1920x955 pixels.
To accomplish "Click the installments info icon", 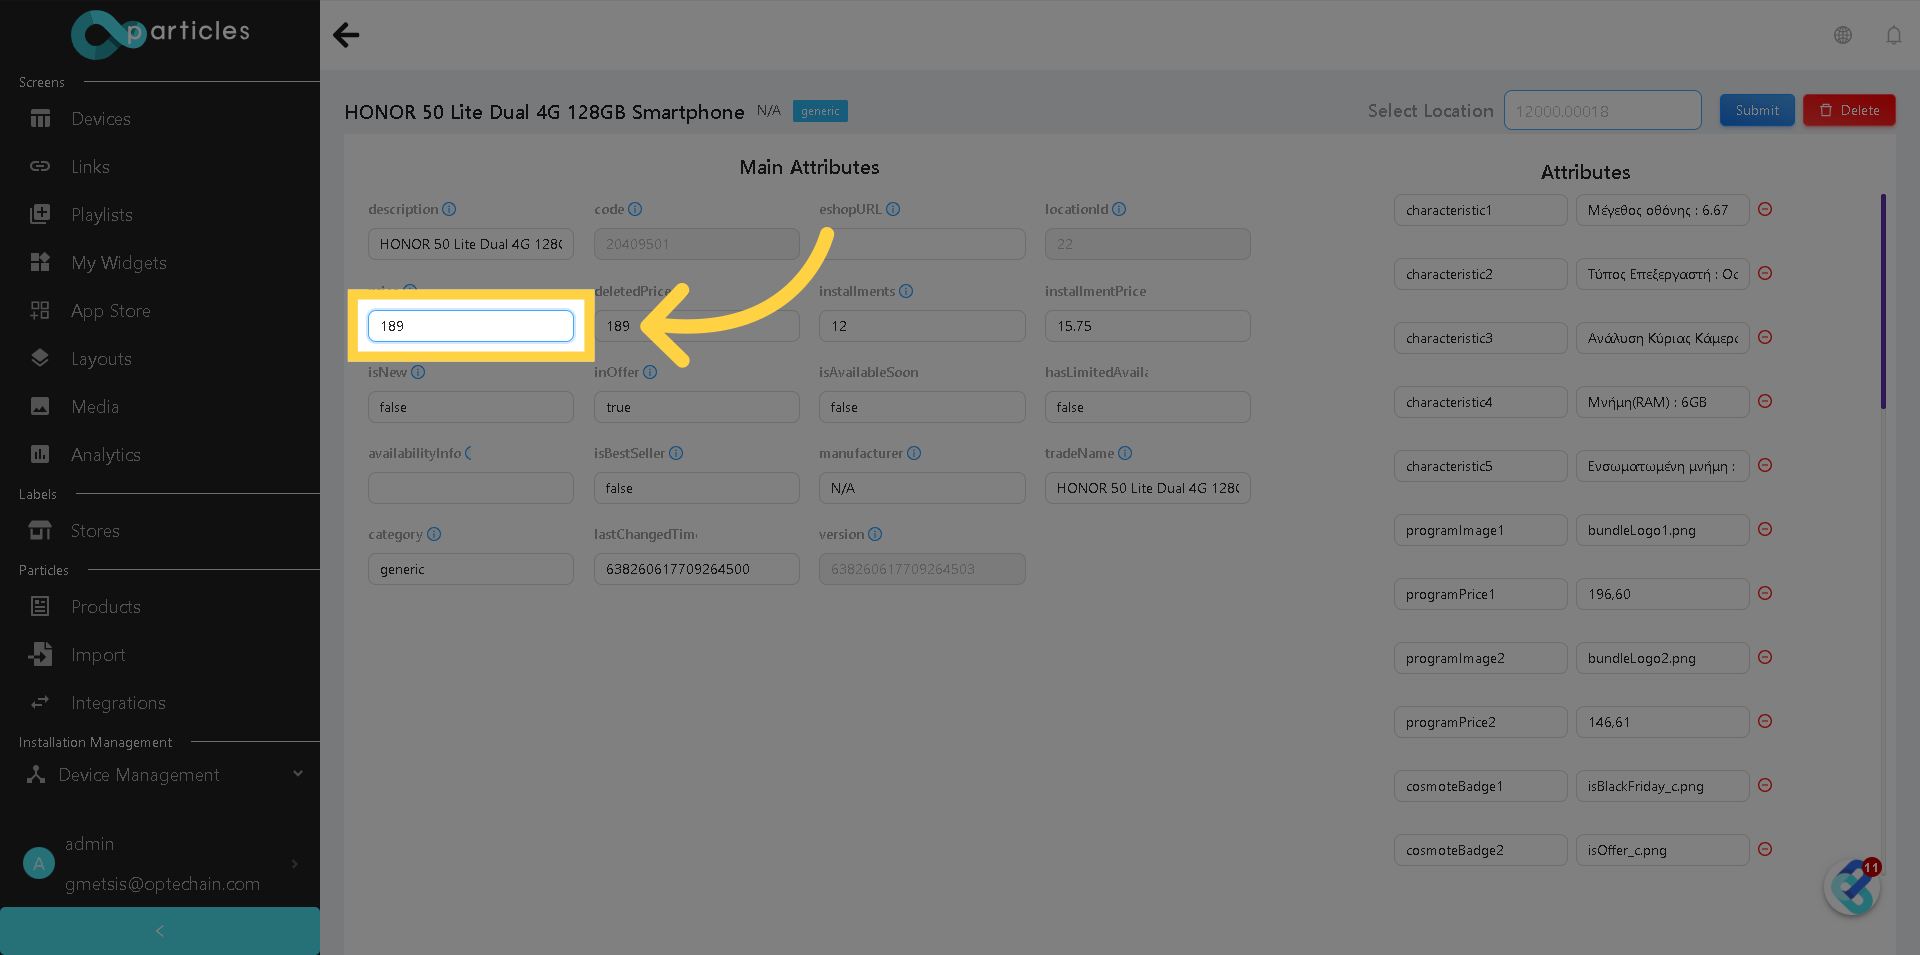I will click(x=906, y=291).
